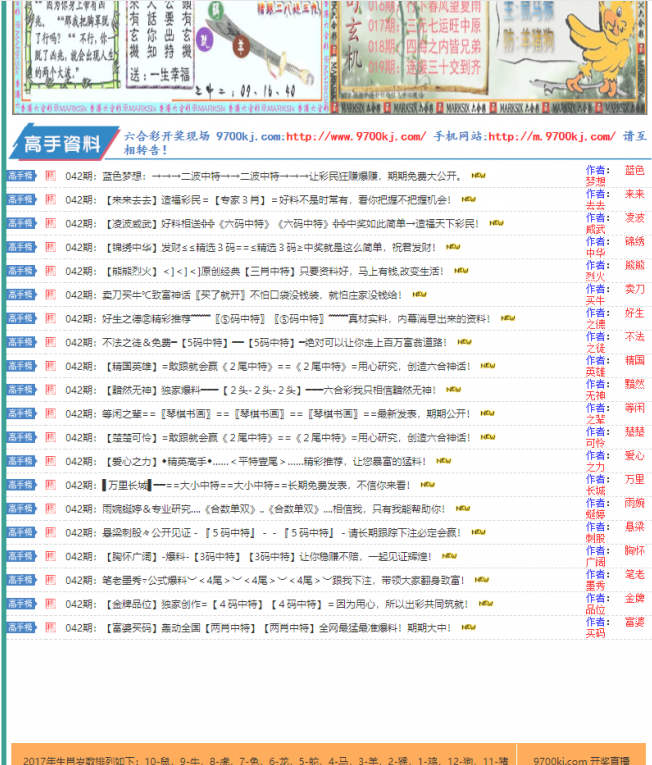
Task: Click the red 图 icon in 金牌品位 row
Action: pyautogui.click(x=50, y=604)
